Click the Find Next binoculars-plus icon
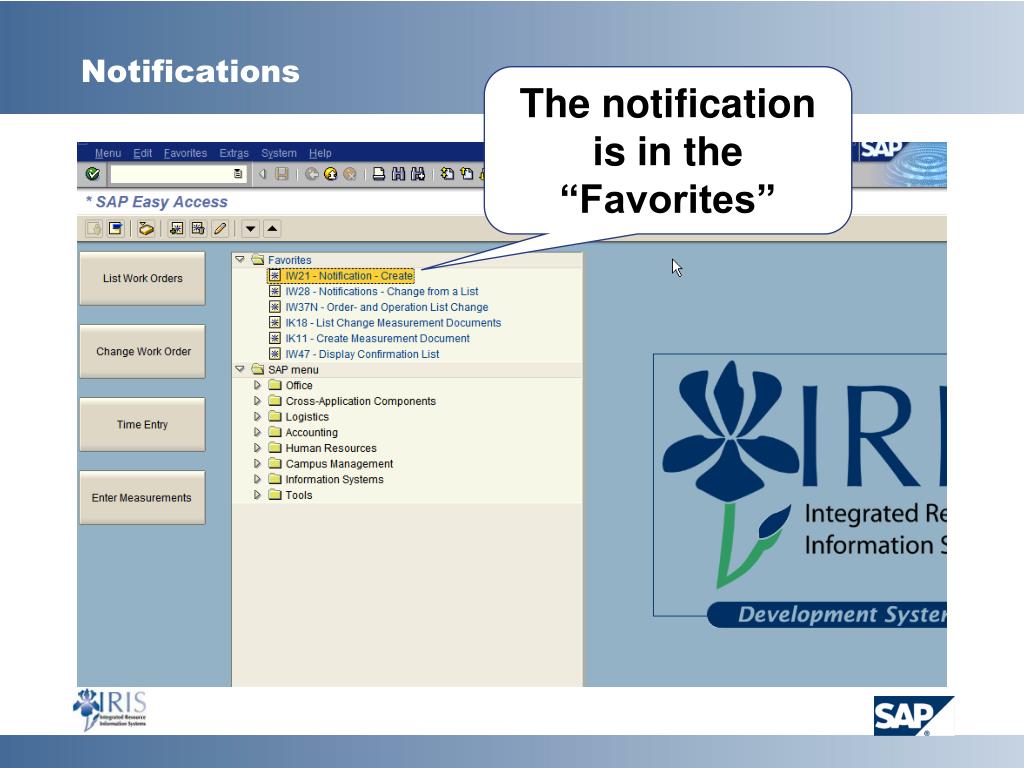Viewport: 1024px width, 768px height. pos(418,174)
